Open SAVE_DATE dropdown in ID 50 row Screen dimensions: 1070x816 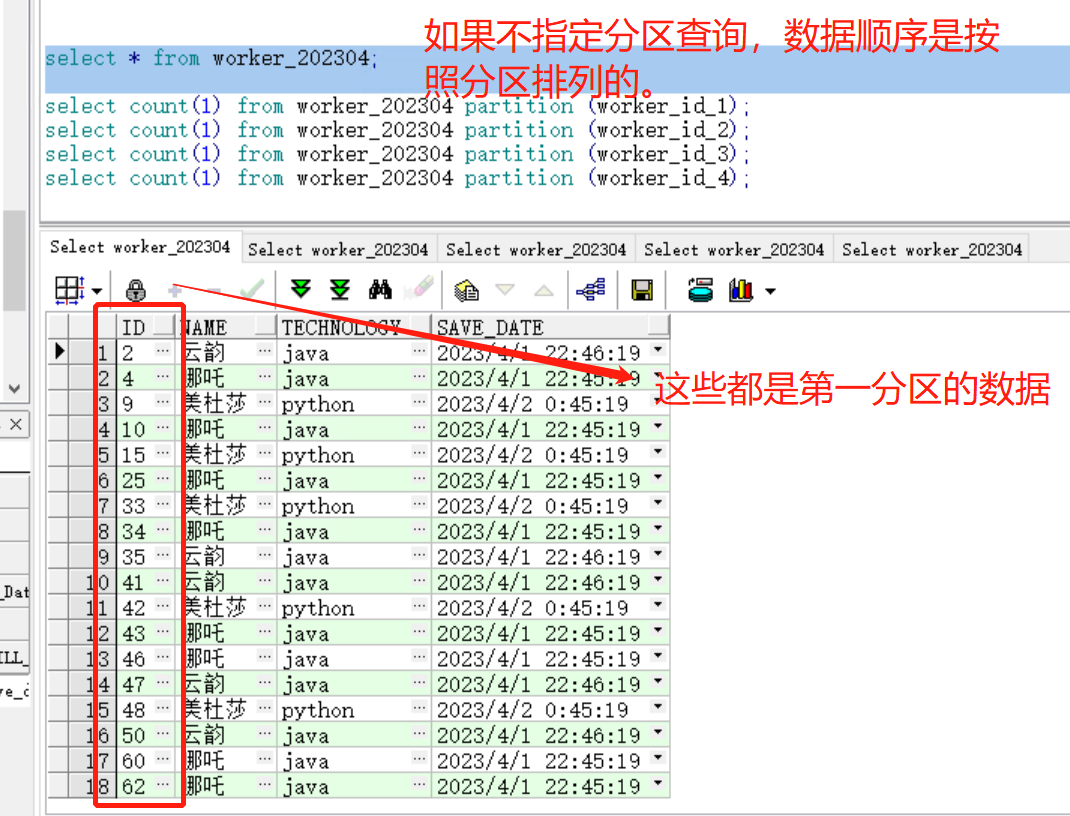point(658,733)
